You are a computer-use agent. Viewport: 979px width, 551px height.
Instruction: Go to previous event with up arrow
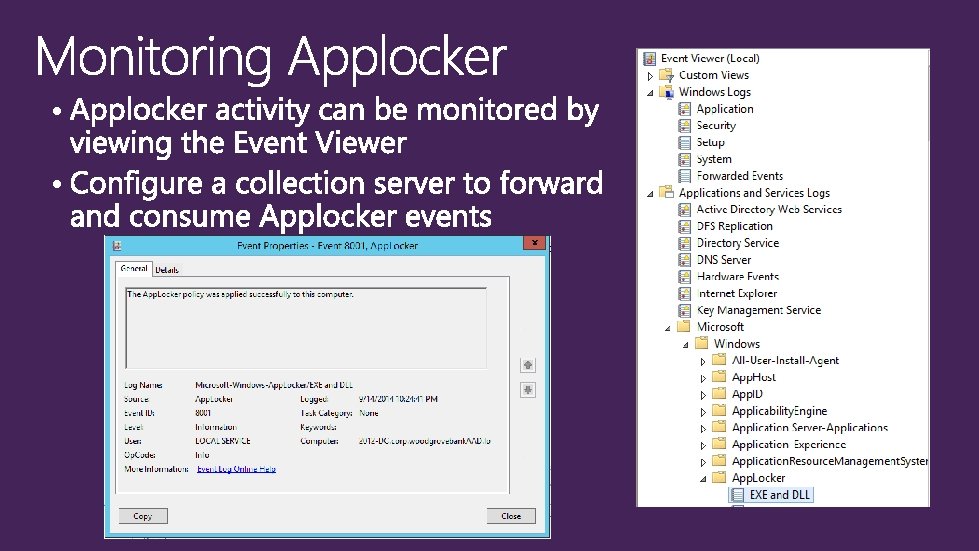528,365
